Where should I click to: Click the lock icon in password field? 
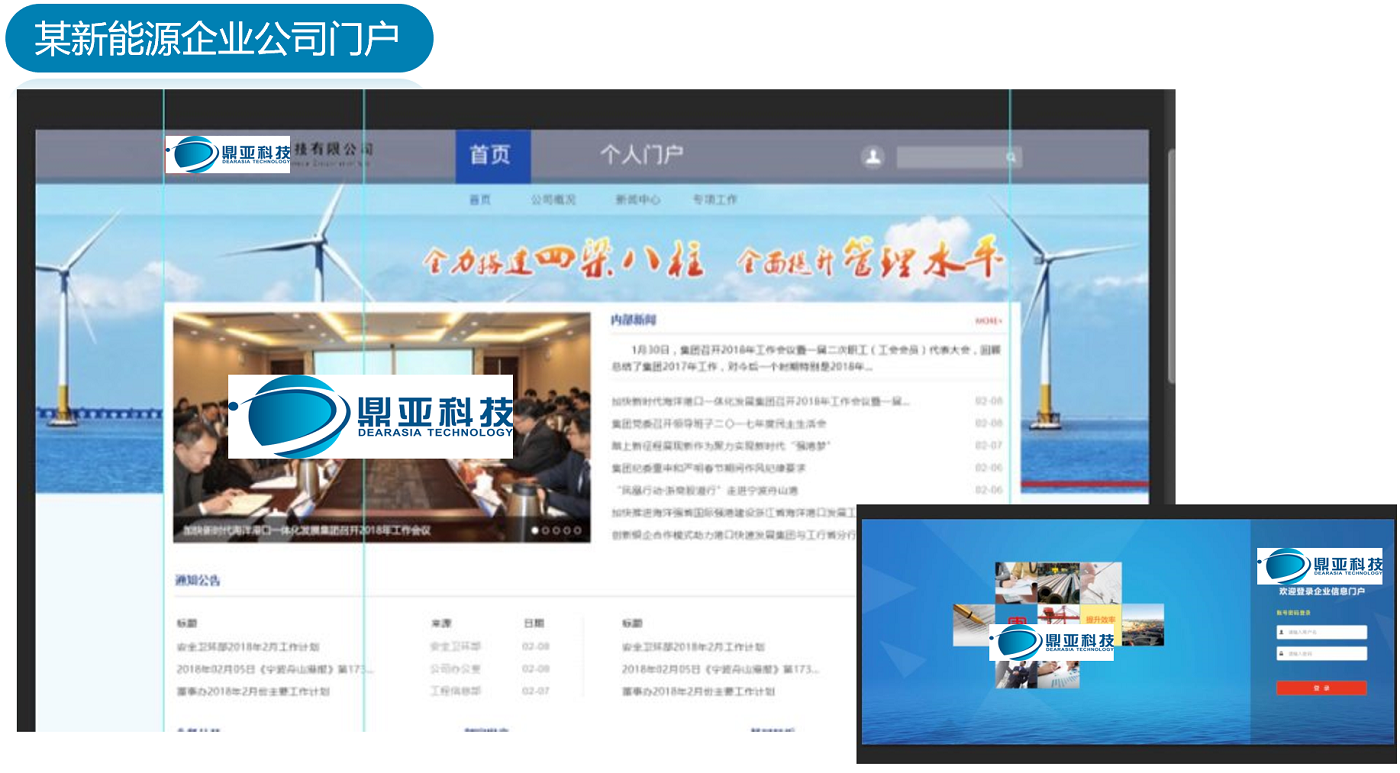[x=1282, y=654]
